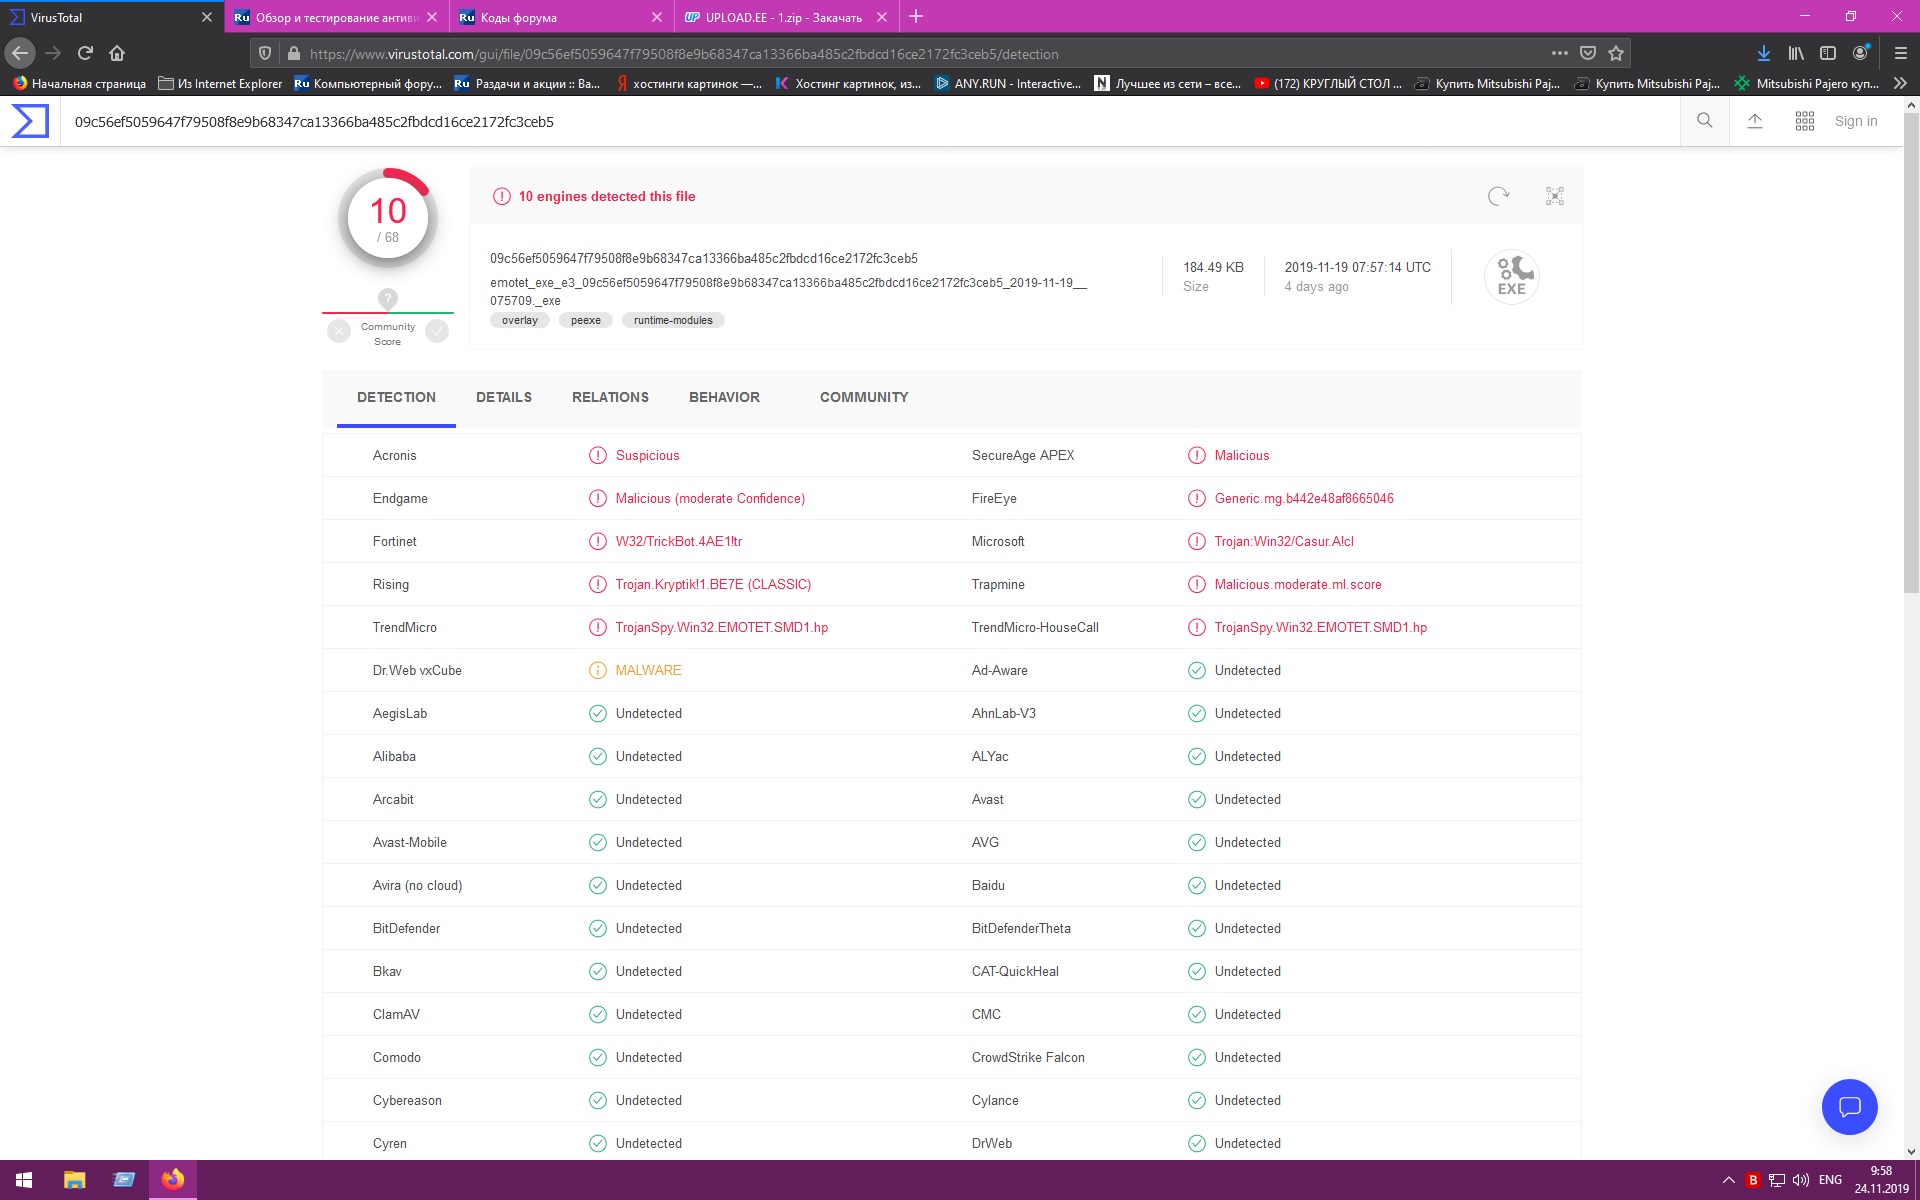Expand bookmarks overflow chevron
1920x1200 pixels.
(1900, 84)
